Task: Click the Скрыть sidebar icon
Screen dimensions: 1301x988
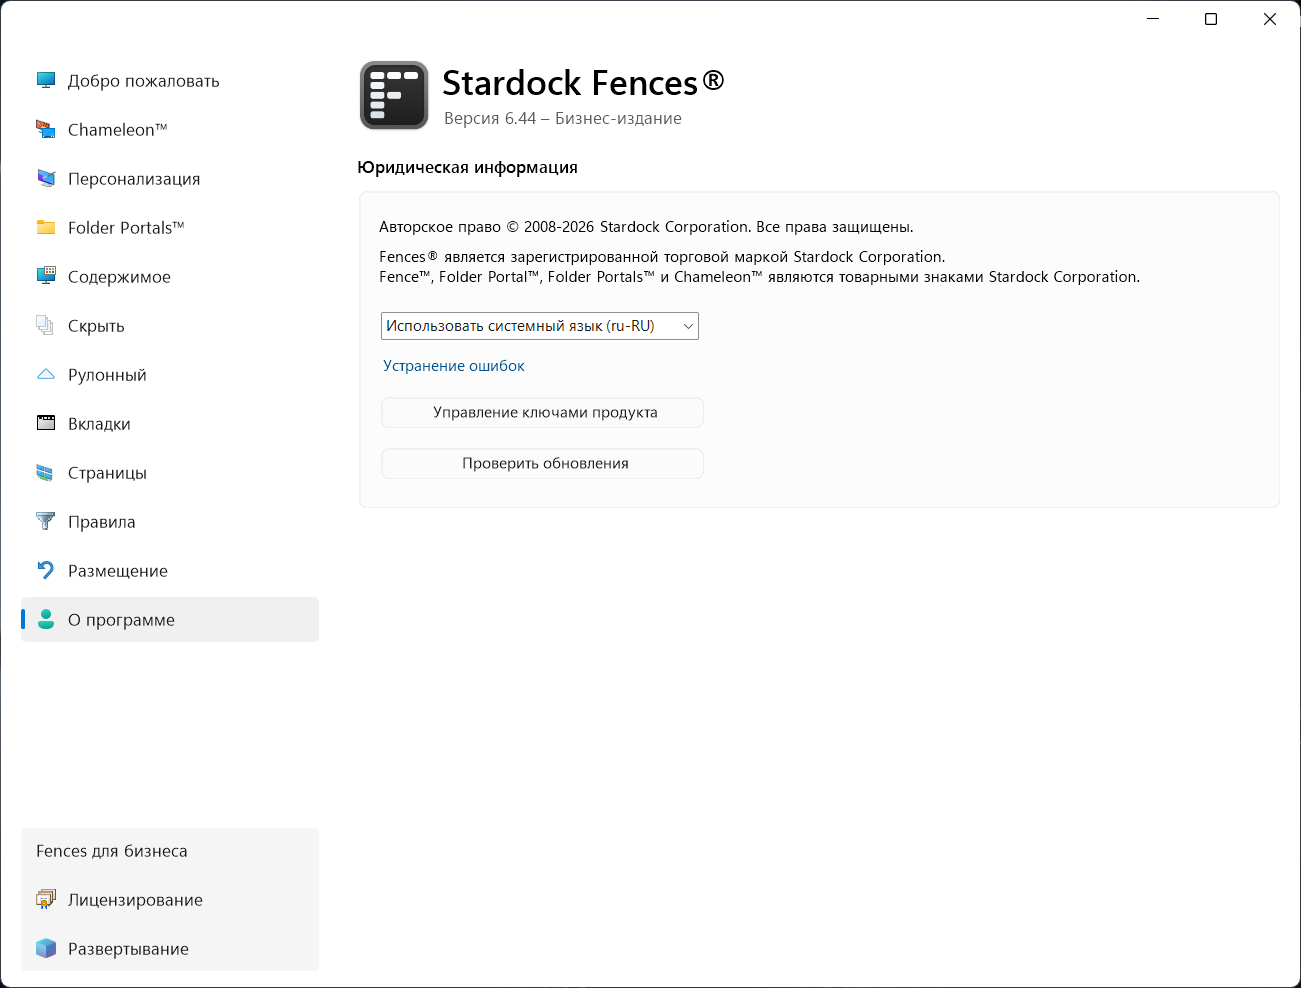Action: click(46, 325)
